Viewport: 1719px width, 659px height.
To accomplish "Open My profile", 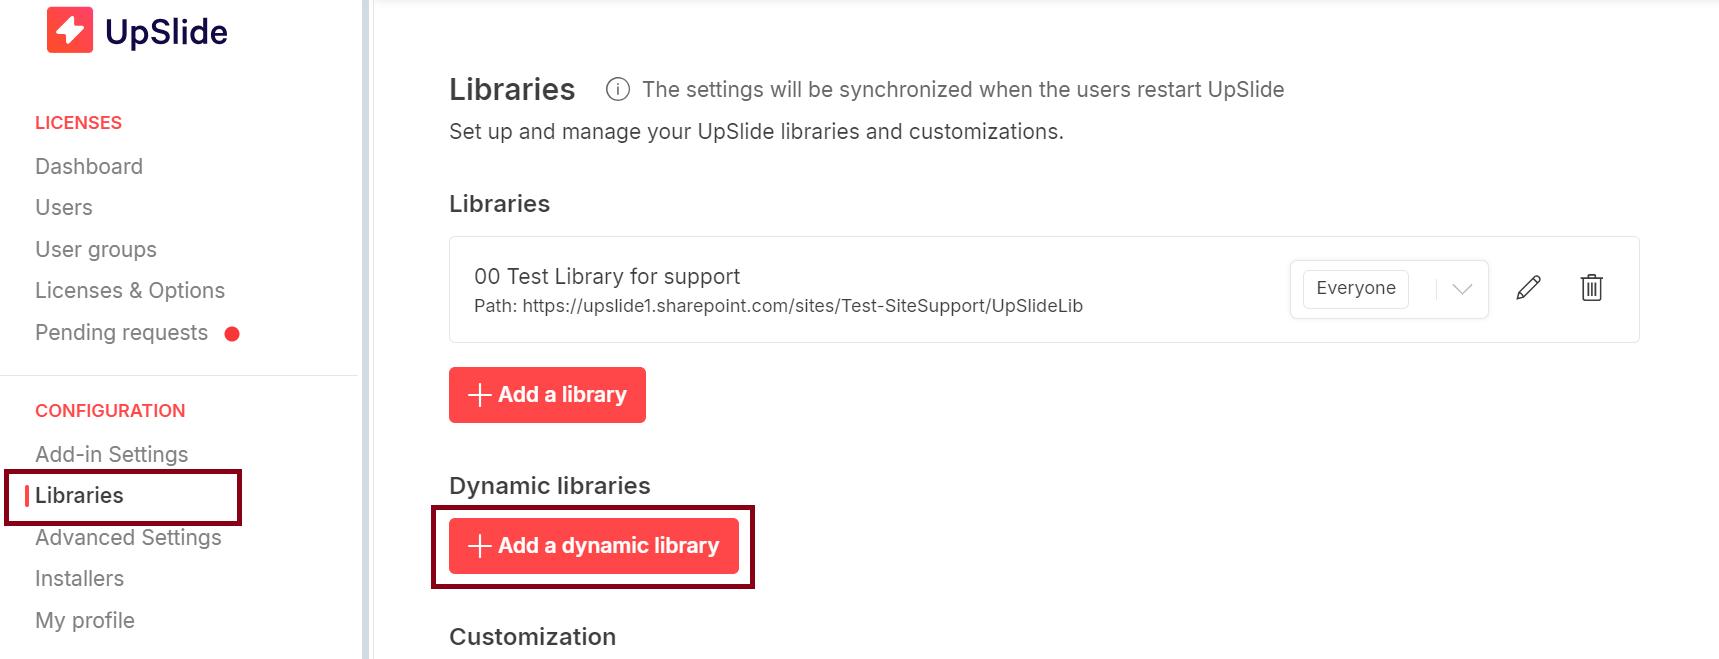I will pyautogui.click(x=85, y=620).
